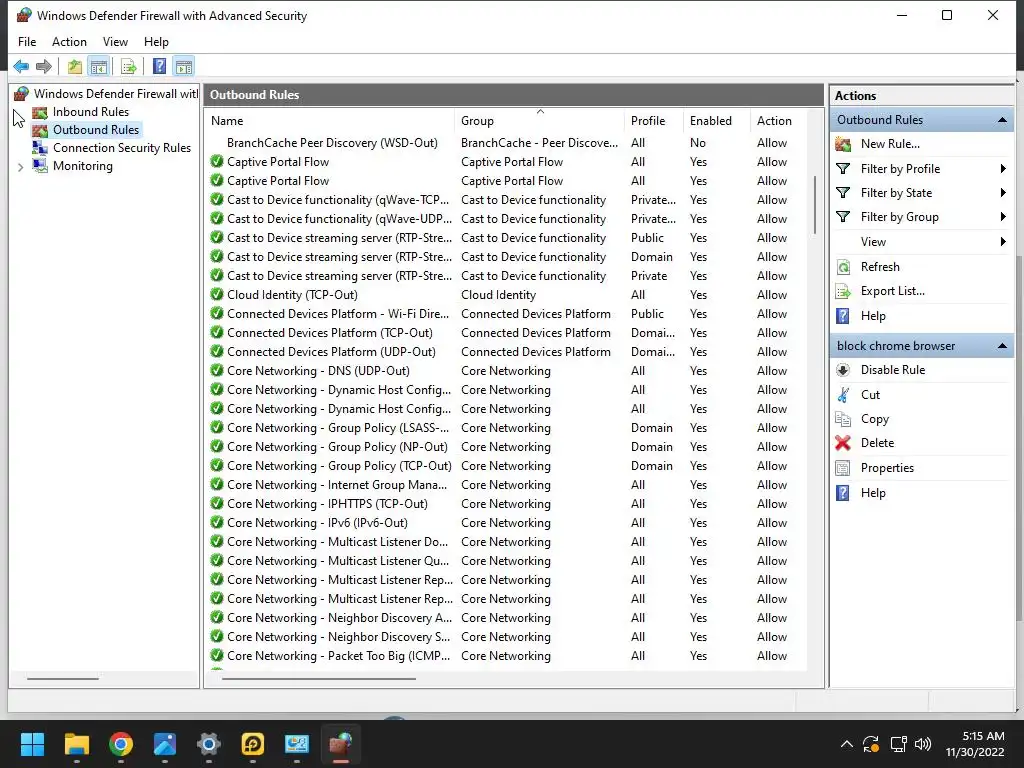Screen dimensions: 1024x768
Task: Click Disable Rule action
Action: point(892,370)
